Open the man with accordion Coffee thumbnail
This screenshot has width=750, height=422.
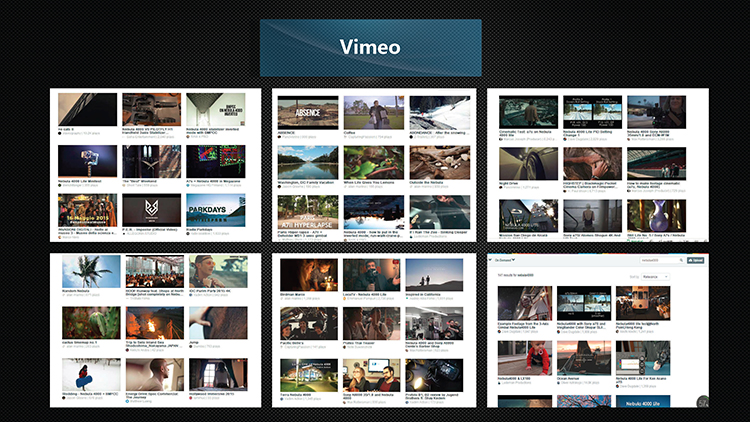pyautogui.click(x=374, y=112)
